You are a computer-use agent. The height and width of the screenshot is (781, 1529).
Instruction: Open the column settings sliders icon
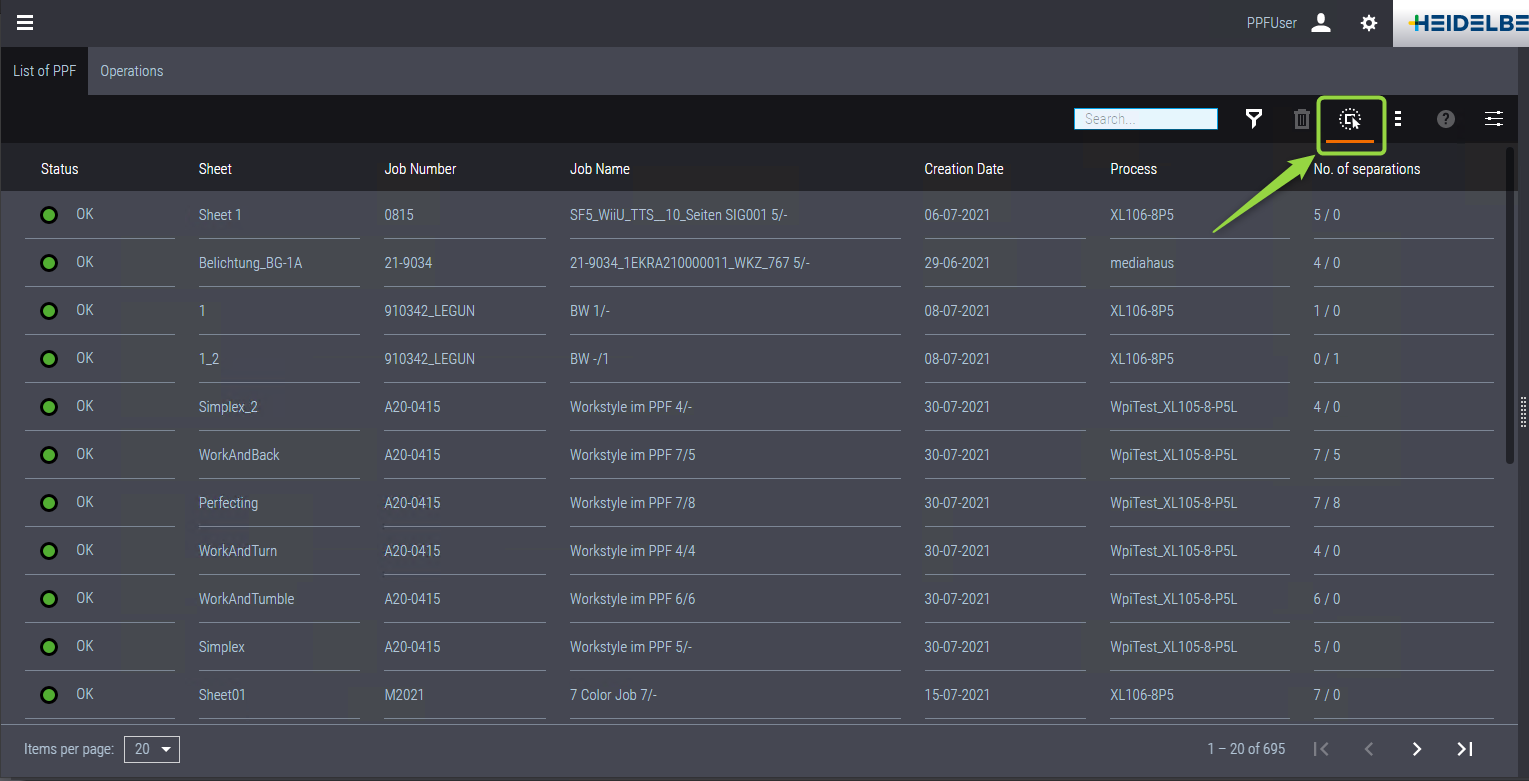tap(1493, 119)
